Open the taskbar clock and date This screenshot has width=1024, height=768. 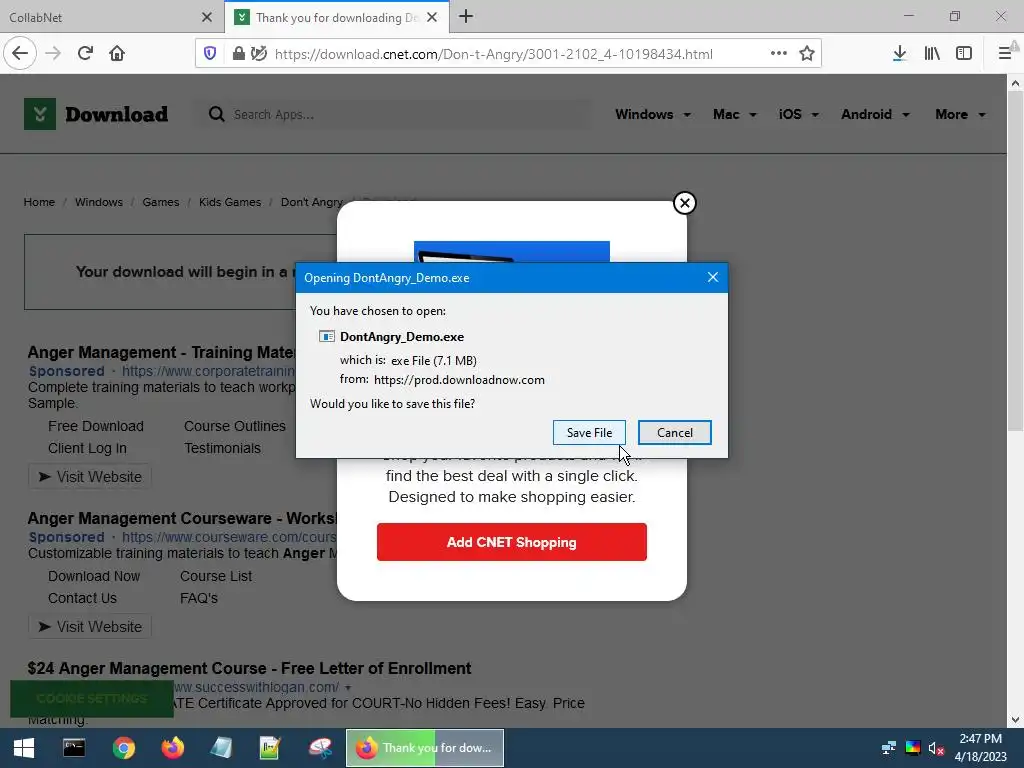coord(980,748)
